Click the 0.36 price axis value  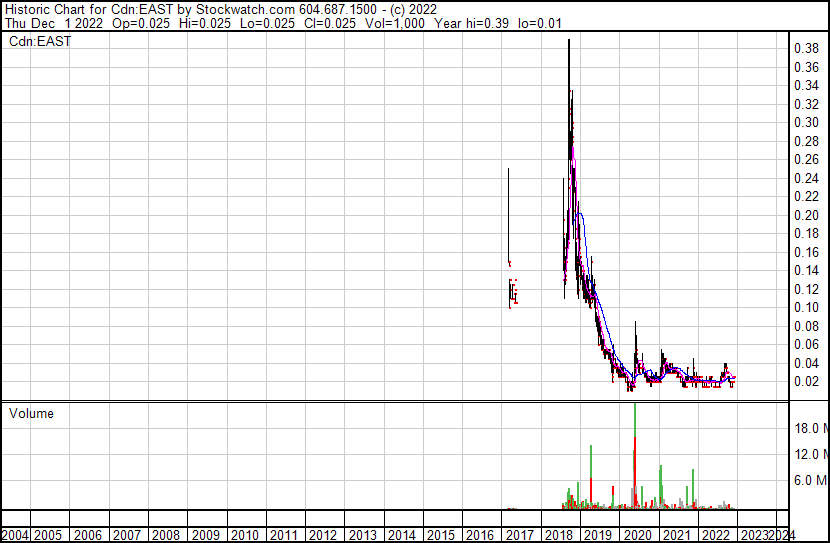806,67
